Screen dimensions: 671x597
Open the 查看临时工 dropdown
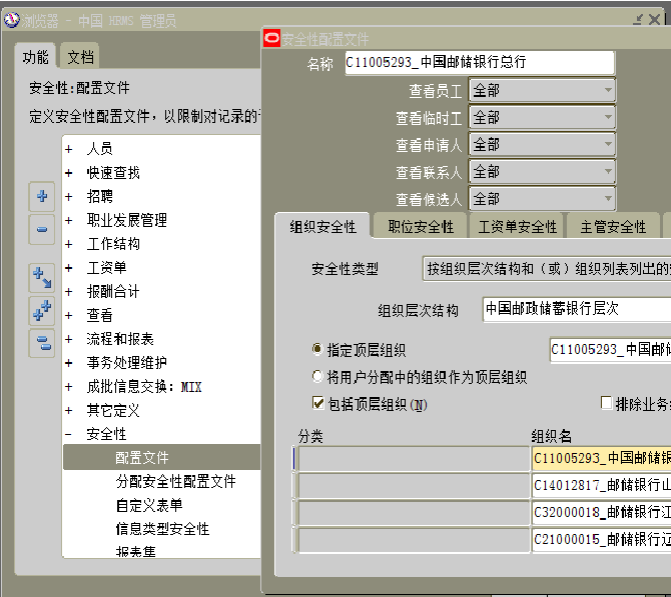(x=542, y=117)
